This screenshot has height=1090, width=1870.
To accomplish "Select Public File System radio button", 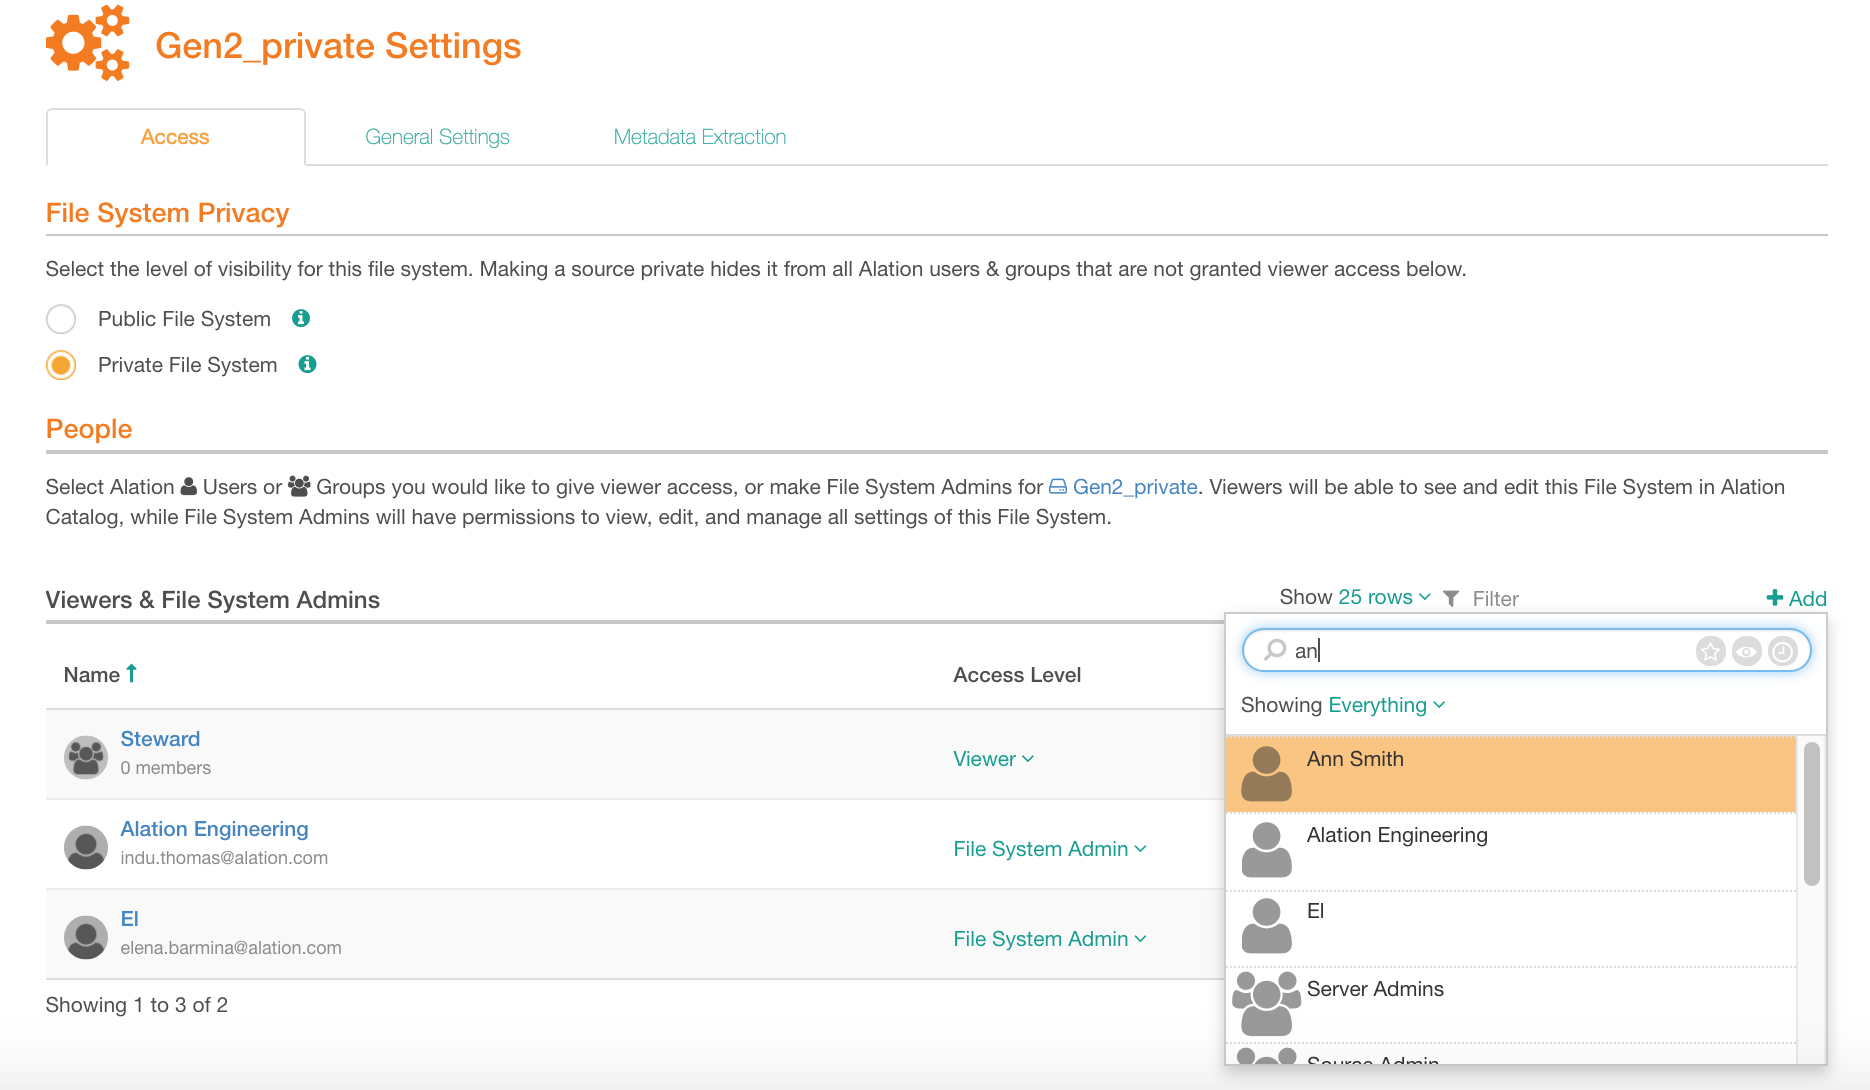I will click(x=61, y=319).
